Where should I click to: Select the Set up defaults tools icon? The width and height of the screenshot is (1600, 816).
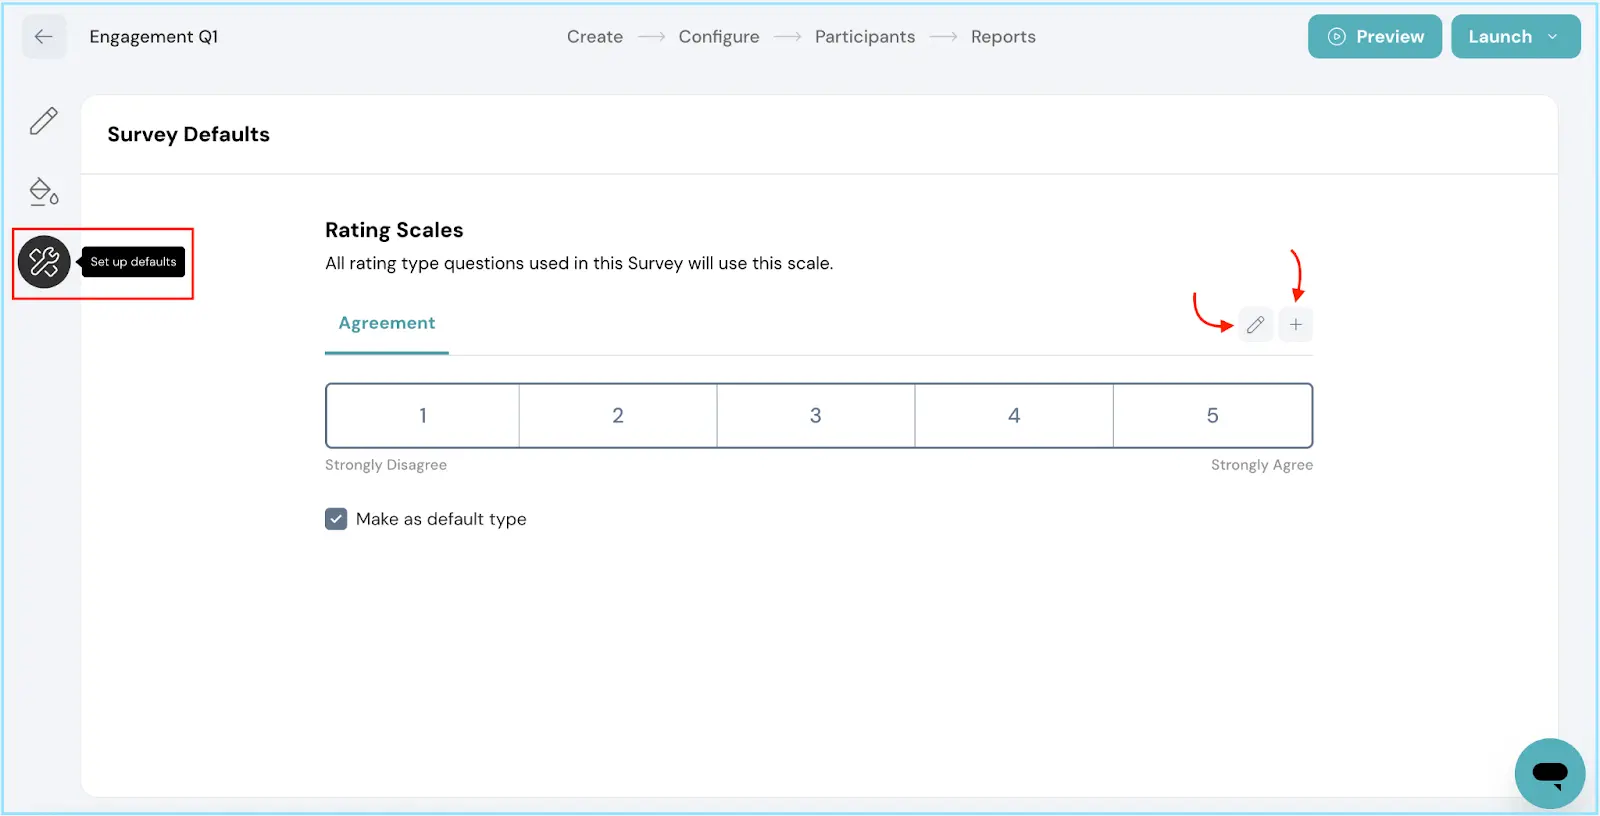[x=44, y=262]
